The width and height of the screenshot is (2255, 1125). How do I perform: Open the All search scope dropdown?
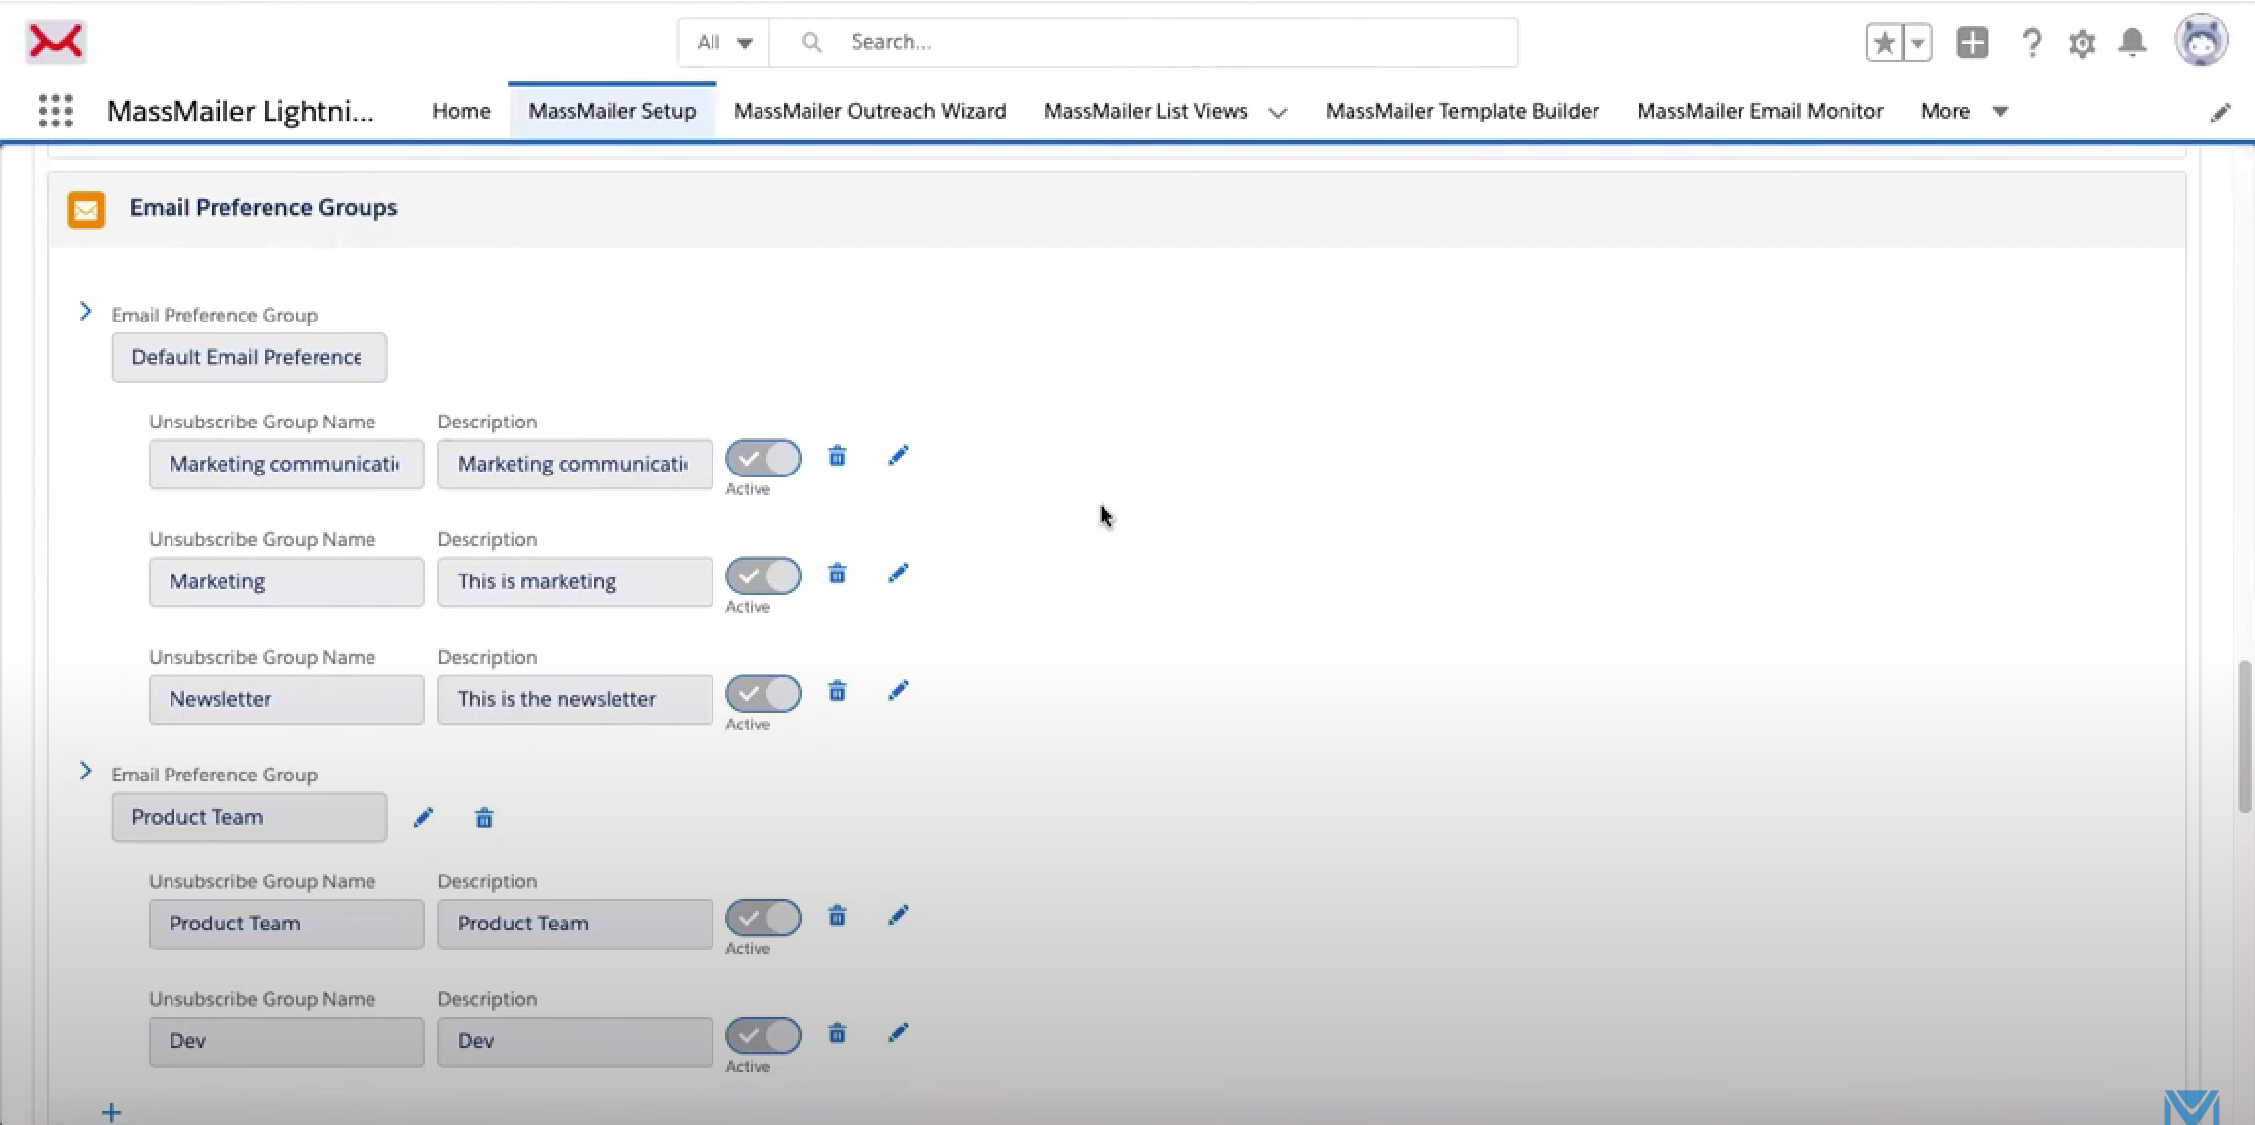point(724,42)
